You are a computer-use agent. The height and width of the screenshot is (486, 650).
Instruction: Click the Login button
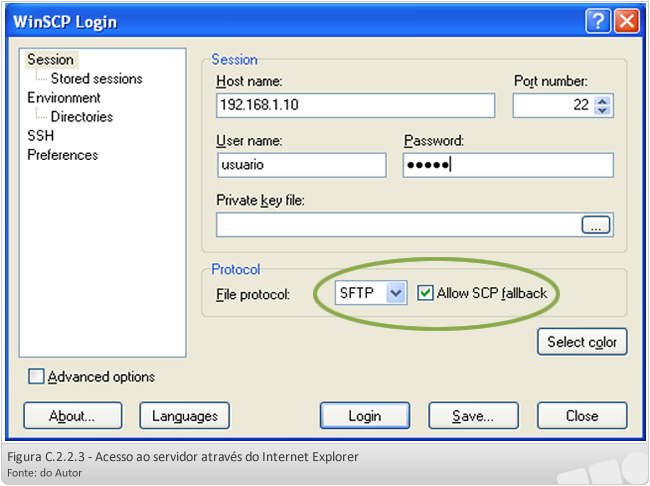(365, 416)
